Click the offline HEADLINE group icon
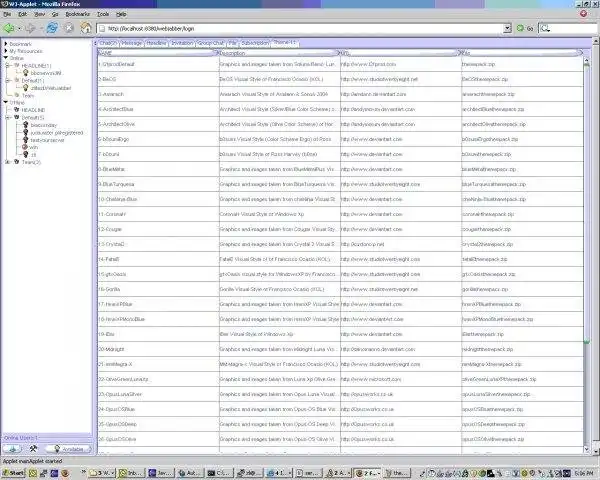 tap(17, 109)
